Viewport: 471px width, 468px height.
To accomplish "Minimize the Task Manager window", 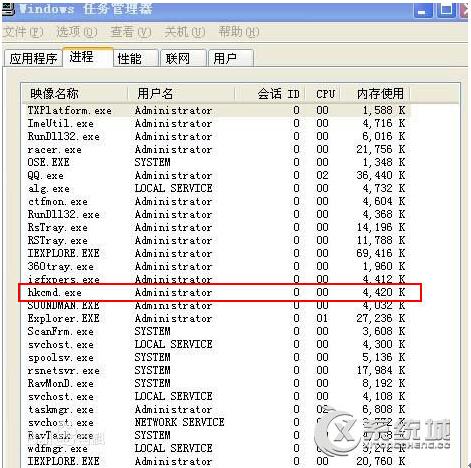I will (423, 11).
